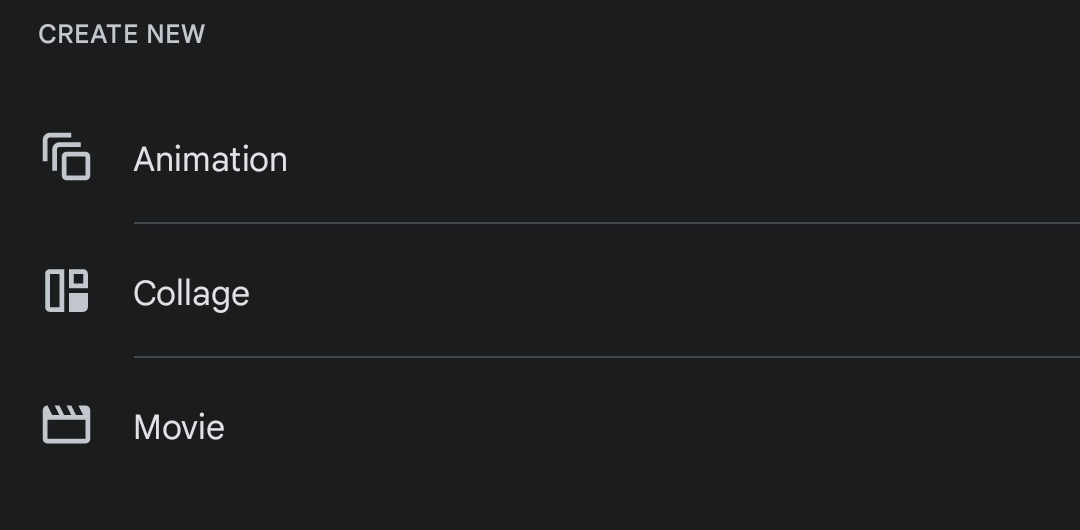The width and height of the screenshot is (1080, 530).
Task: Hit the film clapper icon beside Movie
Action: point(67,425)
